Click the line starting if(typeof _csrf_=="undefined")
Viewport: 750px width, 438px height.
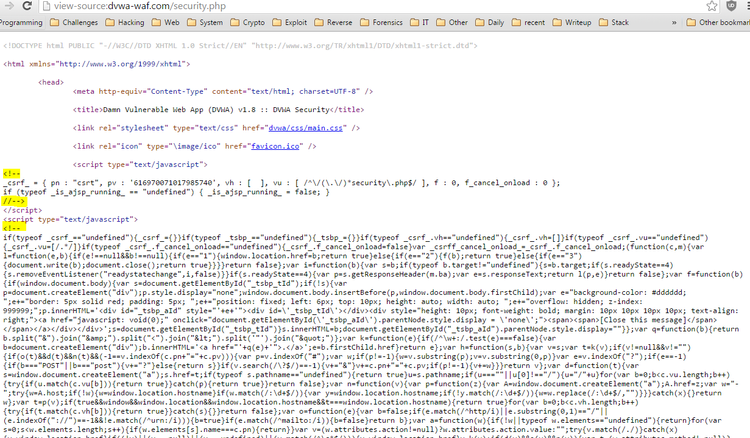(x=355, y=238)
